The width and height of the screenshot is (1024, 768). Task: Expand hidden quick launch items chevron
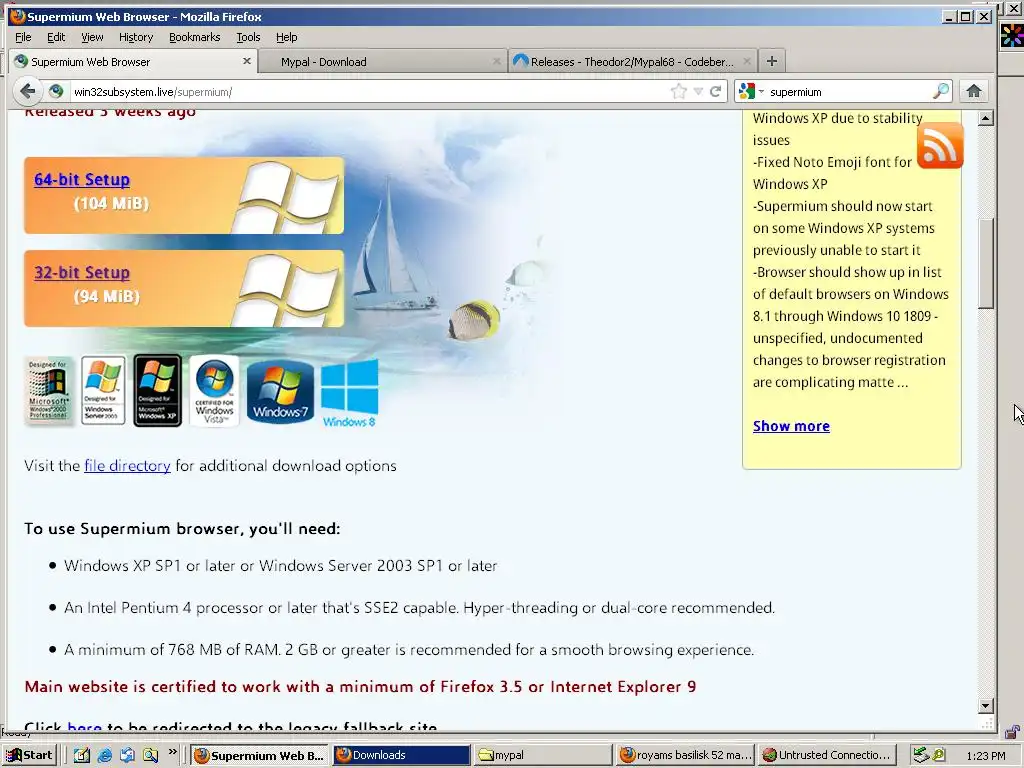coord(172,752)
